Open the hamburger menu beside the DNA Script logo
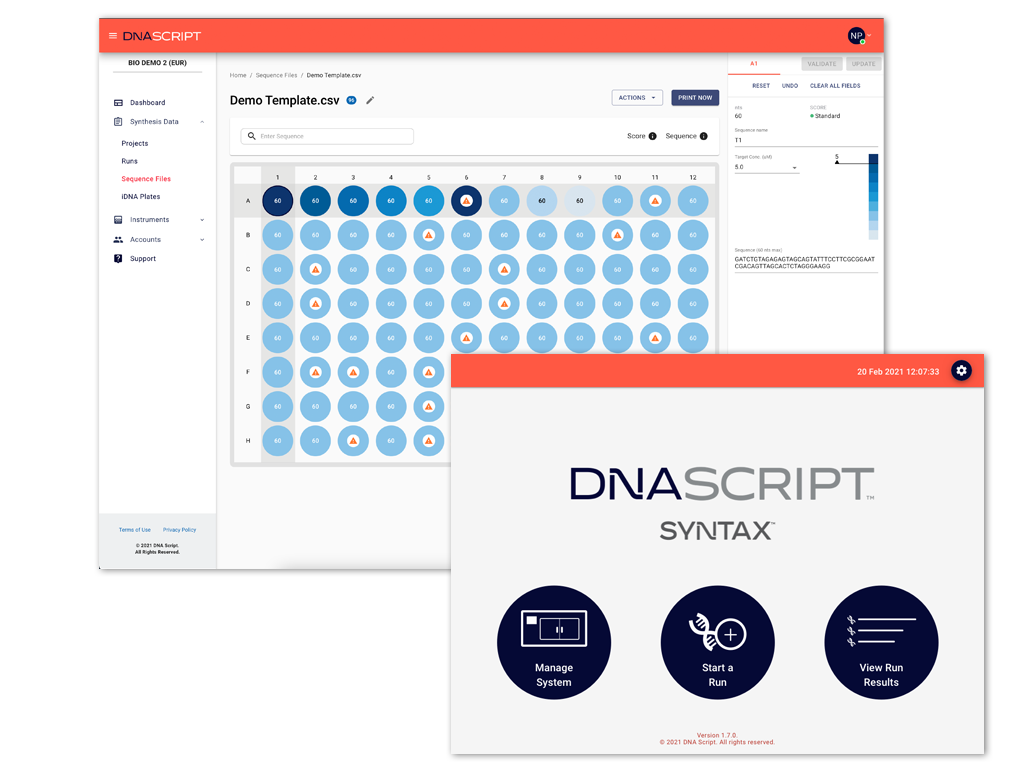Viewport: 1024px width, 768px height. click(x=113, y=36)
